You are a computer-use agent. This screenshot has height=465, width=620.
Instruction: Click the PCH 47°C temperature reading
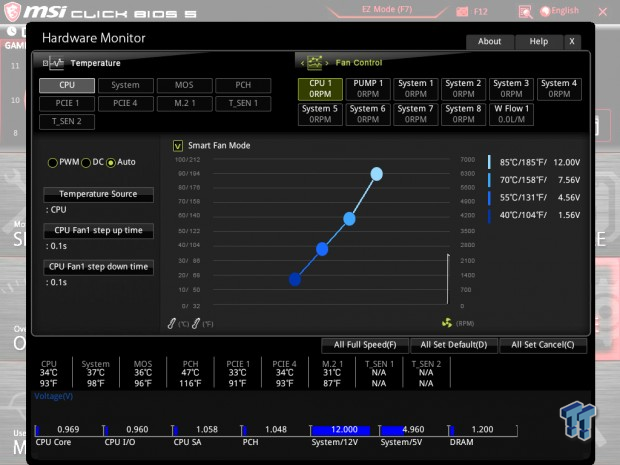(x=190, y=373)
